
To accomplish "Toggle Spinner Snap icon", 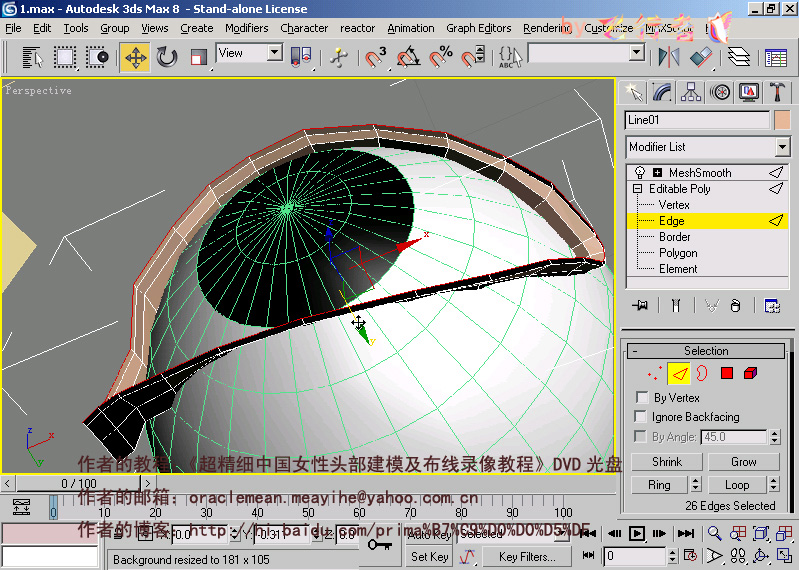I will 472,57.
